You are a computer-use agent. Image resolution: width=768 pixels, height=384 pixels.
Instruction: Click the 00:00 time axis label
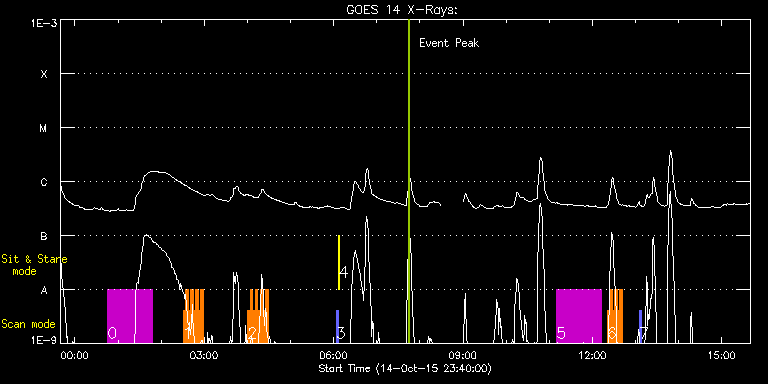pos(74,355)
